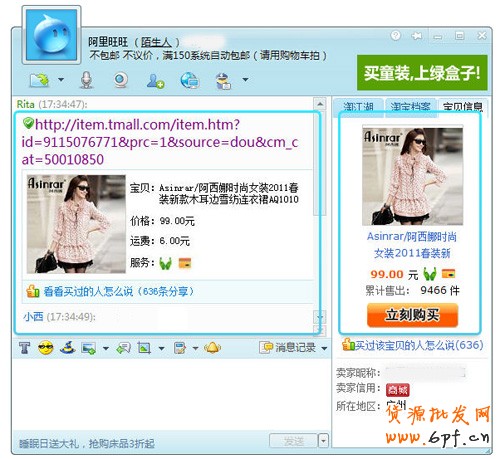Screen dimensions: 500x459
Task: Click the bell nudge icon
Action: tap(213, 348)
